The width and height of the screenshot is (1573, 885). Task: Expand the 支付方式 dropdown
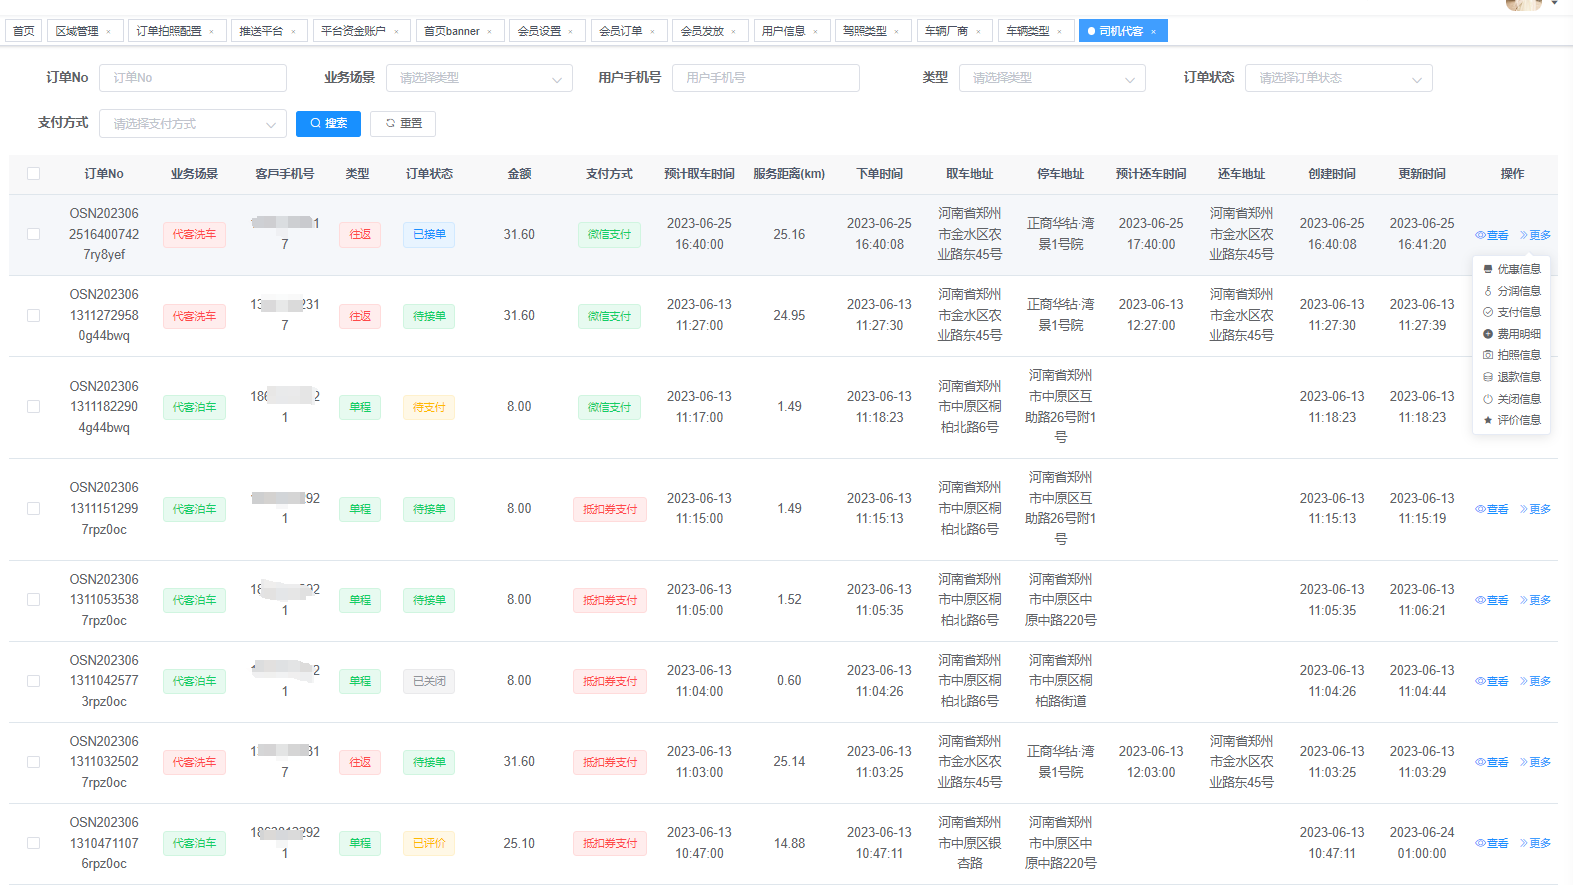click(193, 124)
